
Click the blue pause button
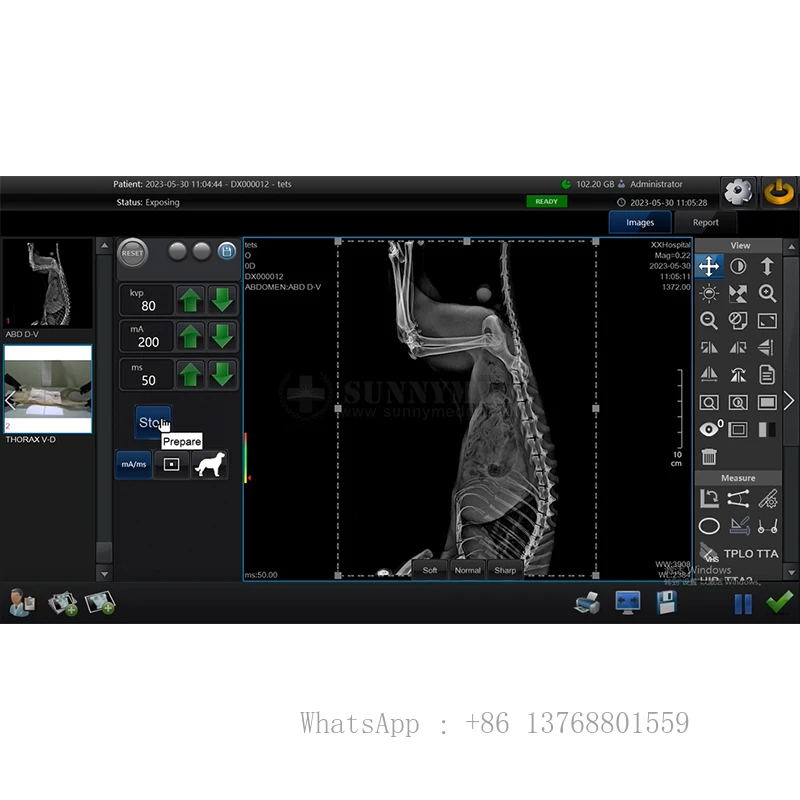[x=743, y=604]
